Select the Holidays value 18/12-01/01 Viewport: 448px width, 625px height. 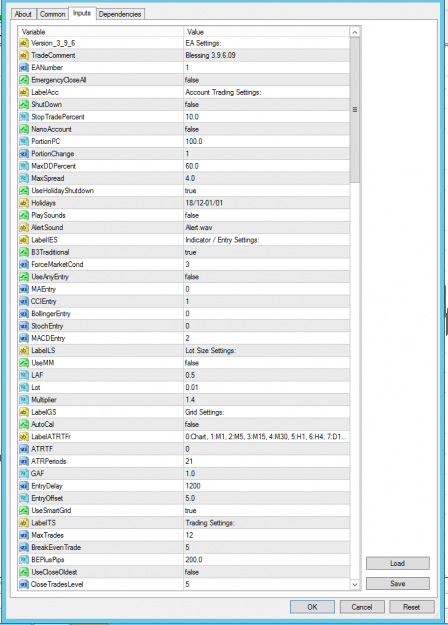pyautogui.click(x=204, y=203)
